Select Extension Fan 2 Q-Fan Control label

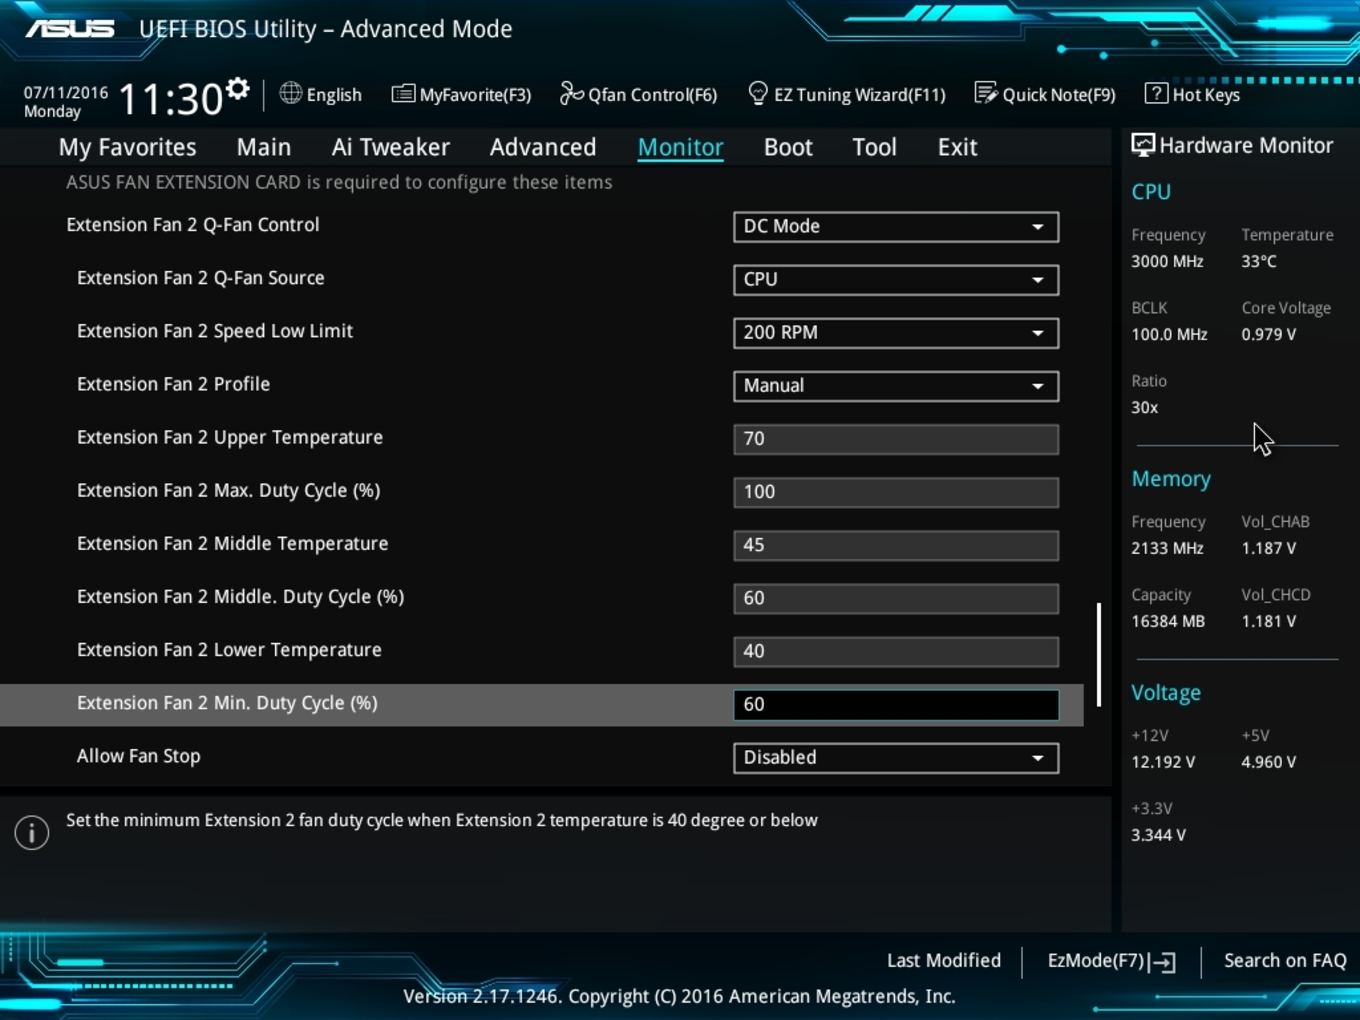(x=193, y=225)
